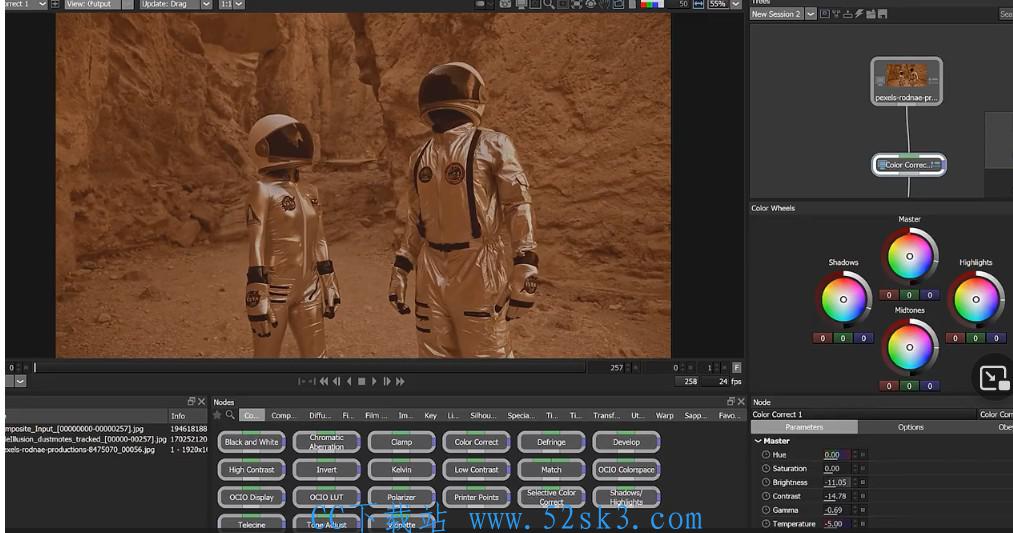The width and height of the screenshot is (1013, 533).
Task: Click the clock keyframe icon beside Contrast
Action: [766, 496]
